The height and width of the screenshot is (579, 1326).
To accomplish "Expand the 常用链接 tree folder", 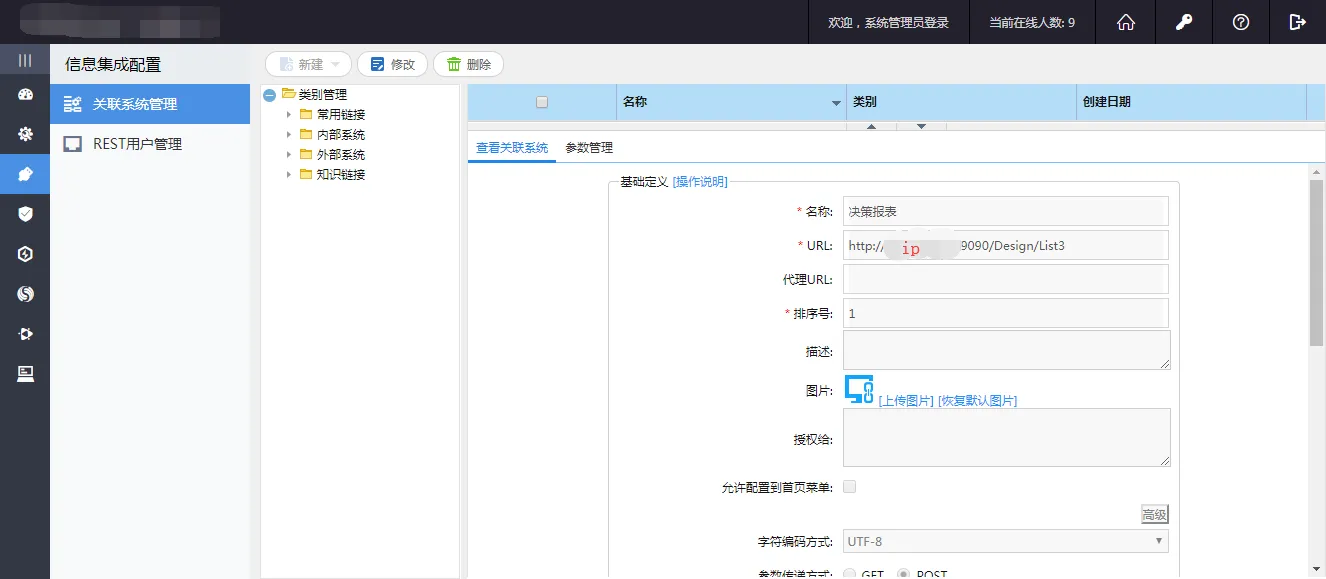I will tap(289, 114).
